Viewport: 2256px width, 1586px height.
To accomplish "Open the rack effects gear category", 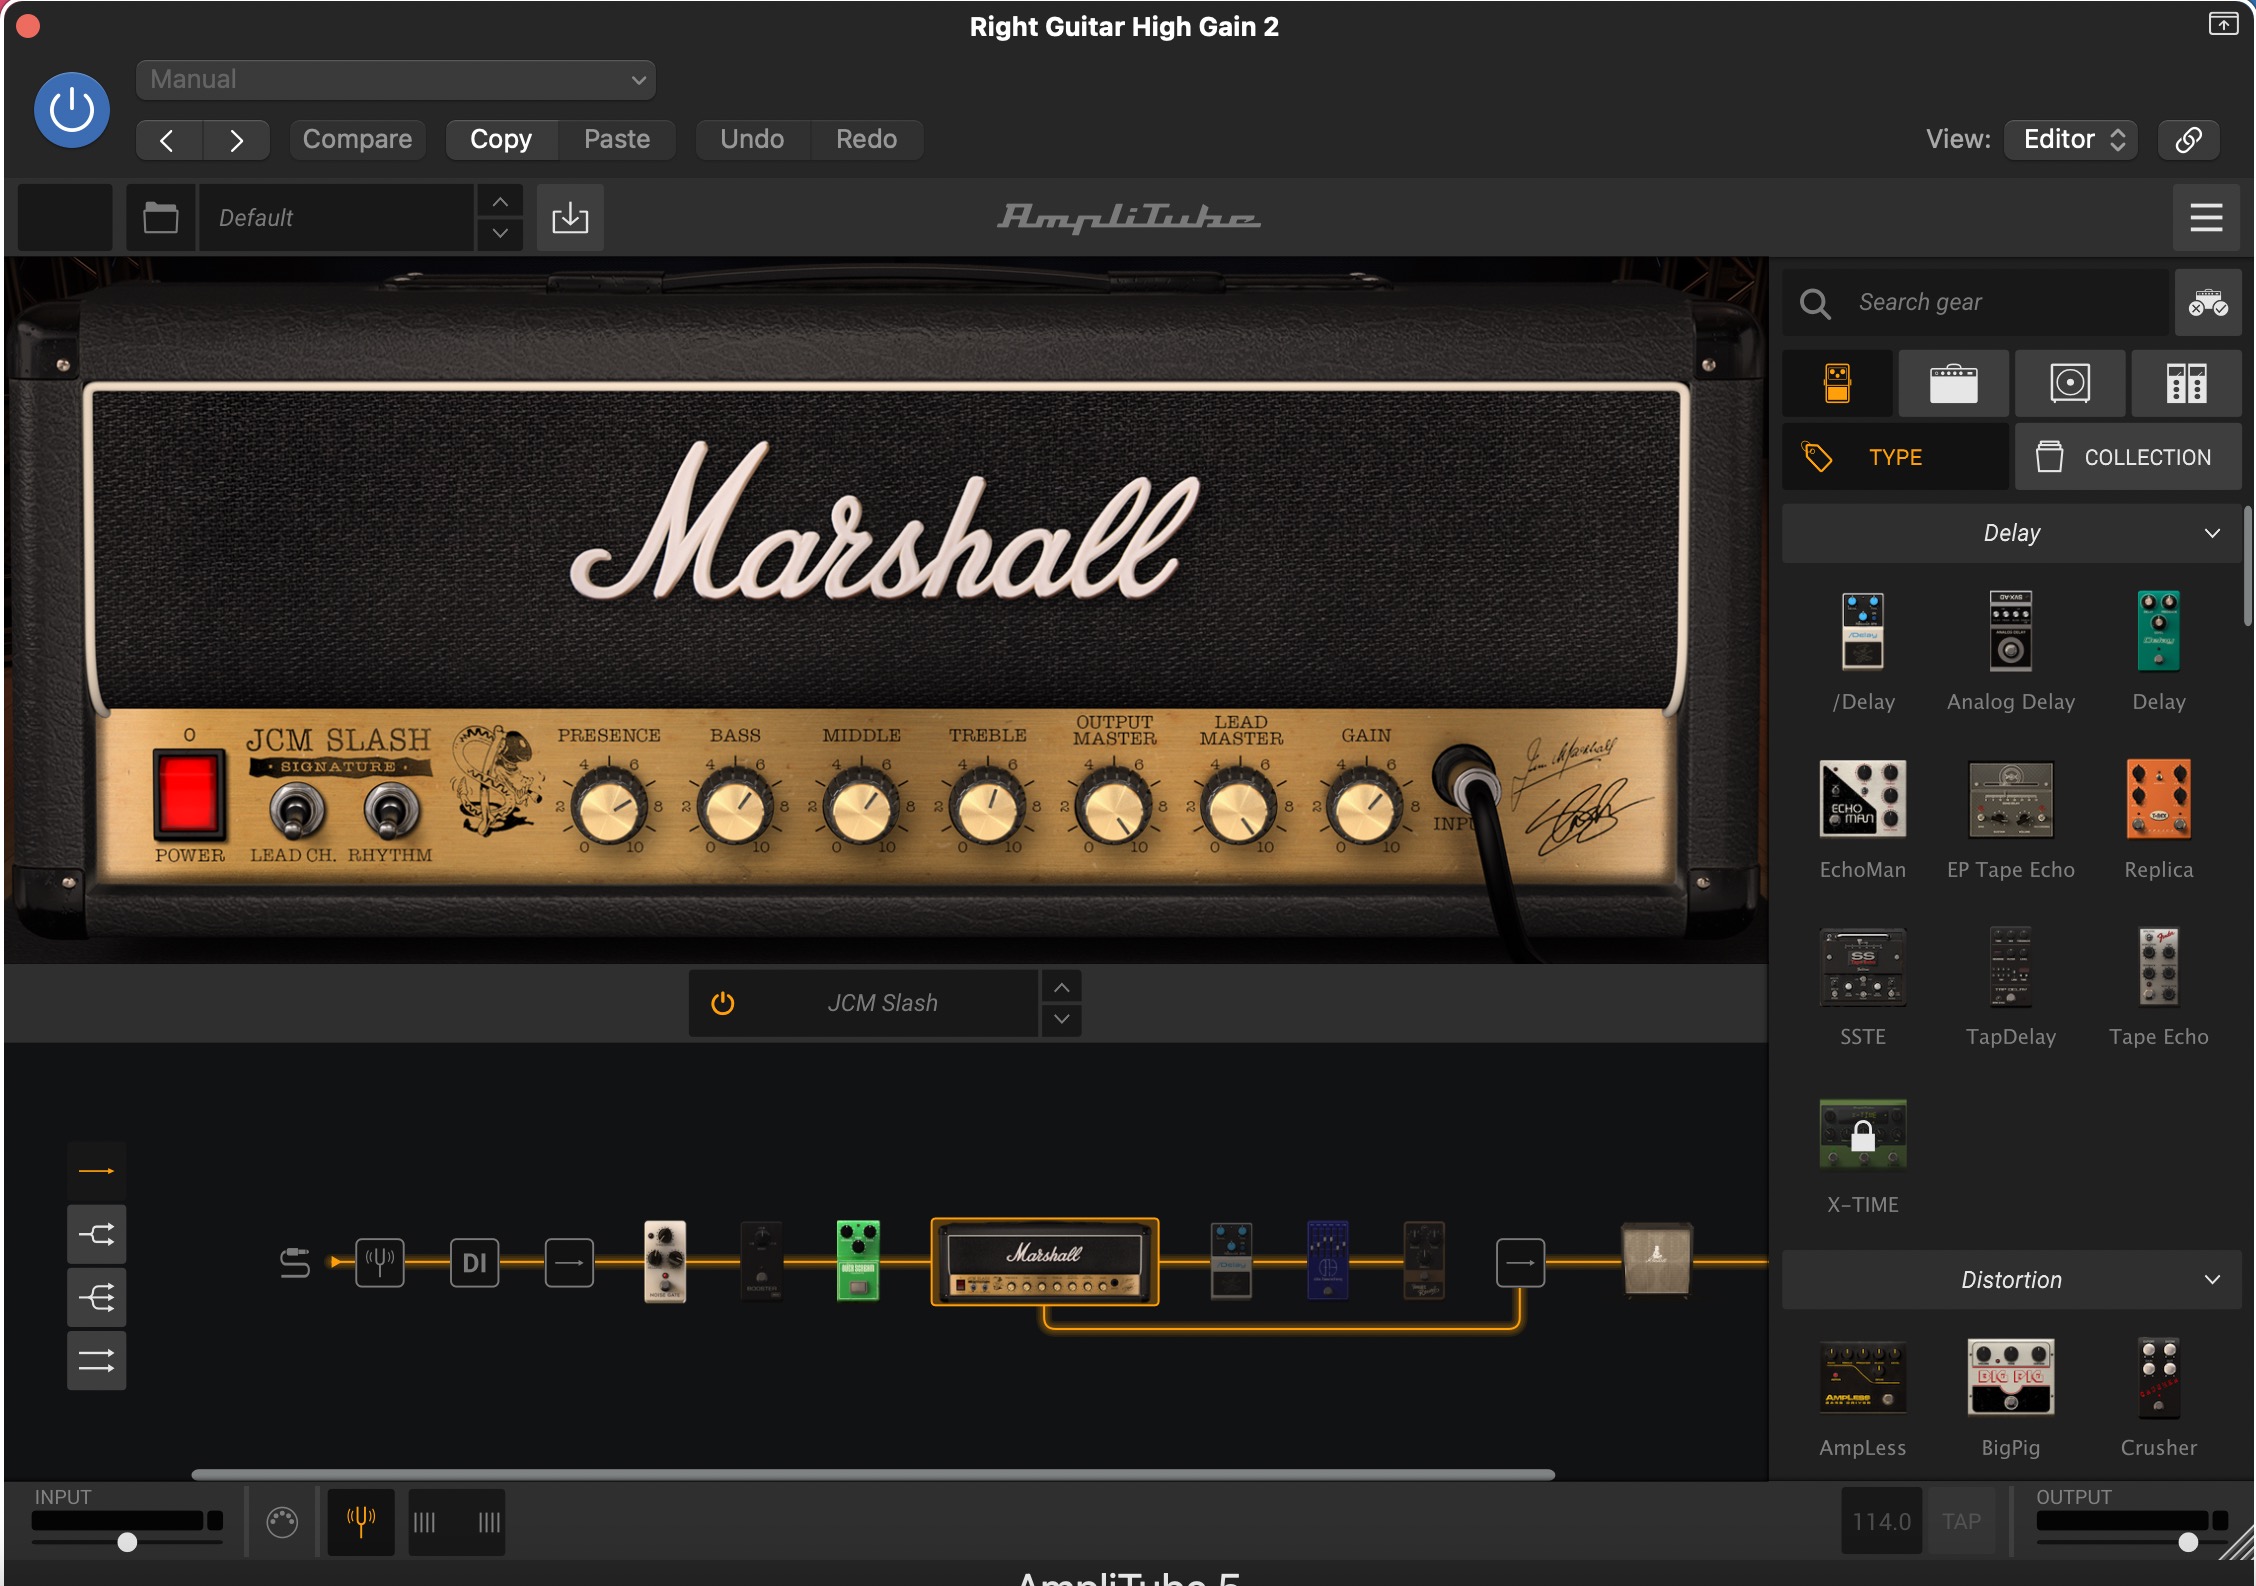I will point(2186,383).
